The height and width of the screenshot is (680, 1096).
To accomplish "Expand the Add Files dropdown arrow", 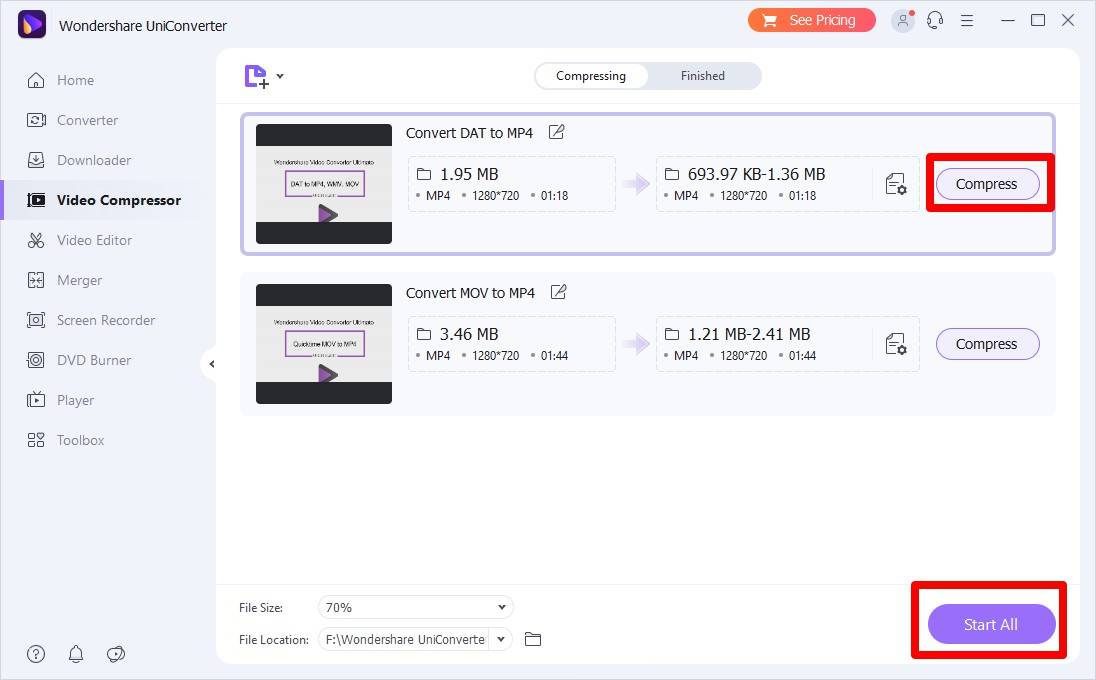I will [x=280, y=75].
